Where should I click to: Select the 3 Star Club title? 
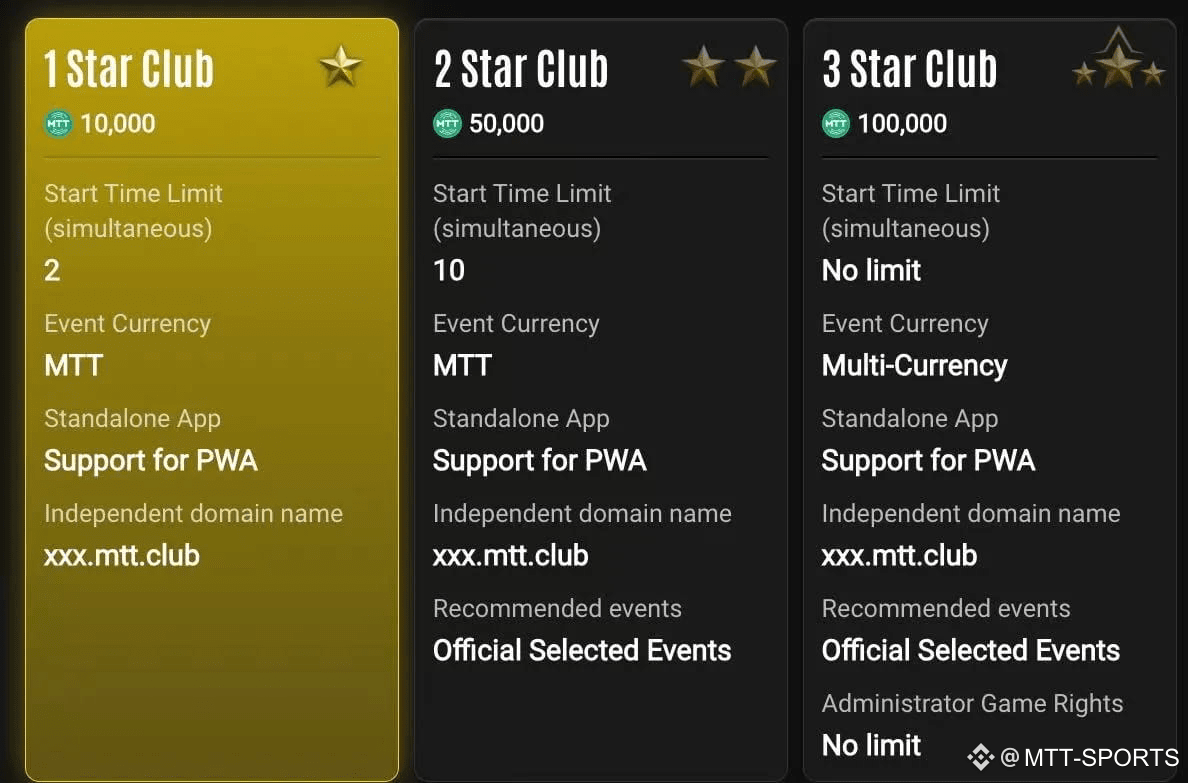click(x=910, y=69)
